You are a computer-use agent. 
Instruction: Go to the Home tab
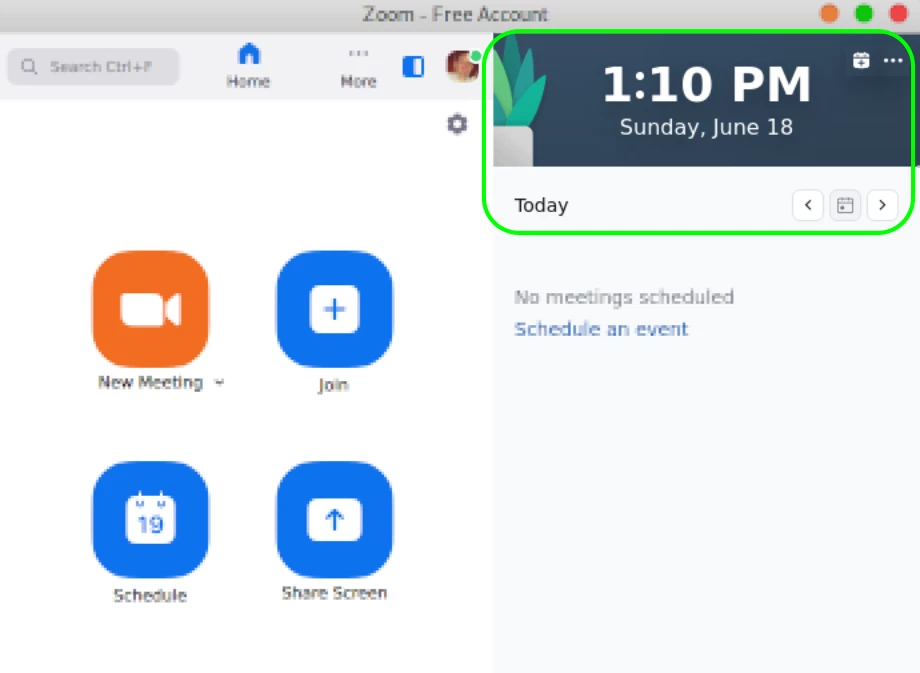(x=248, y=66)
